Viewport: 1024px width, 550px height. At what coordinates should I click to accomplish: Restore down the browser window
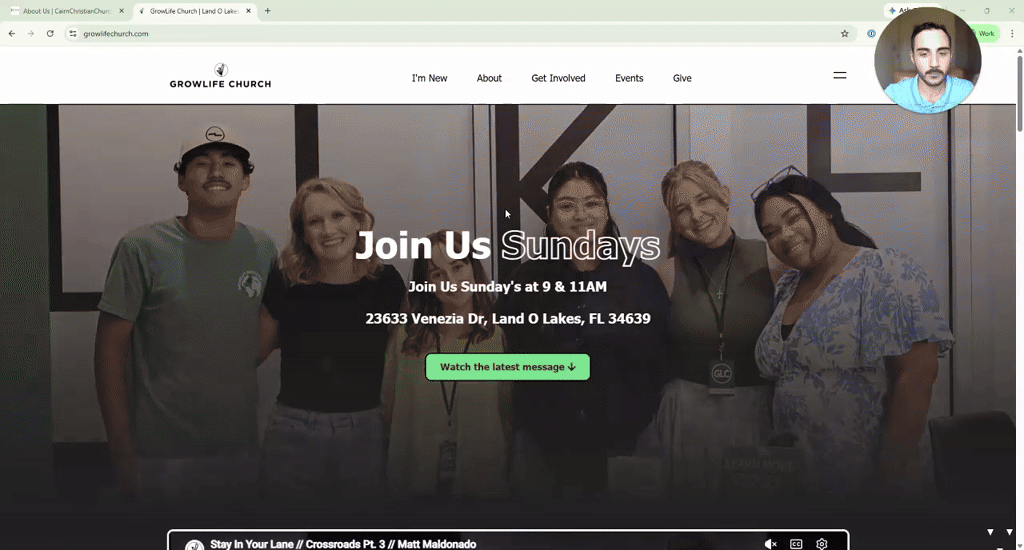[x=987, y=10]
